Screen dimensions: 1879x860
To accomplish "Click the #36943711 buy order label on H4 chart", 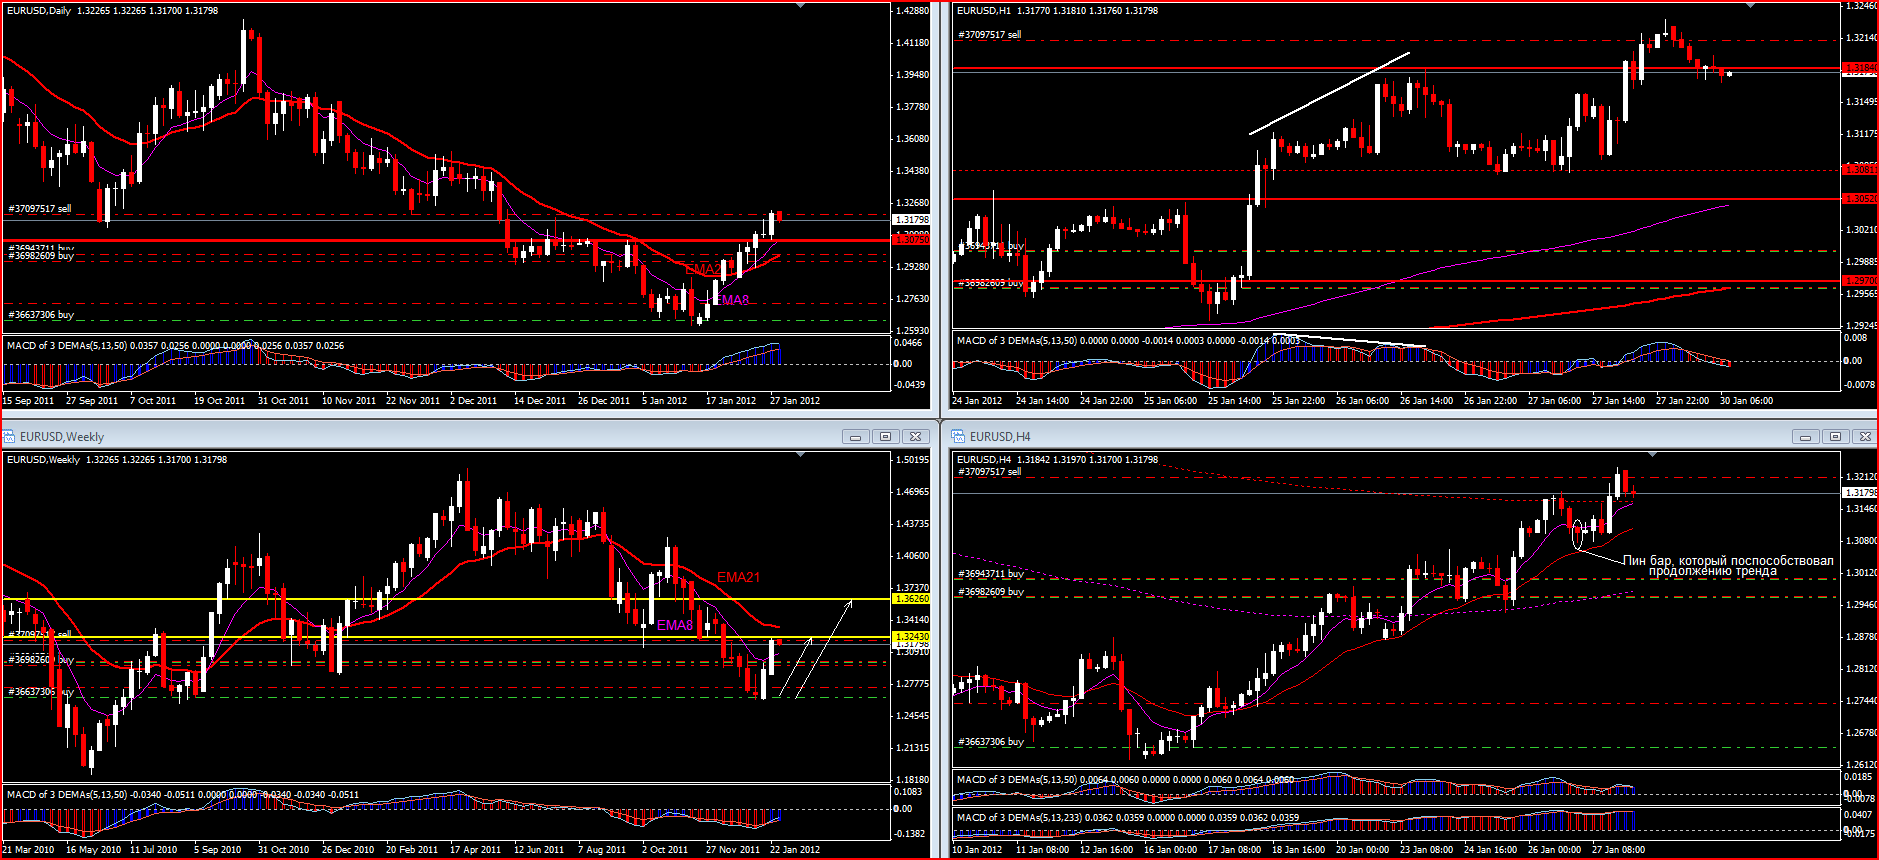I will [x=991, y=574].
